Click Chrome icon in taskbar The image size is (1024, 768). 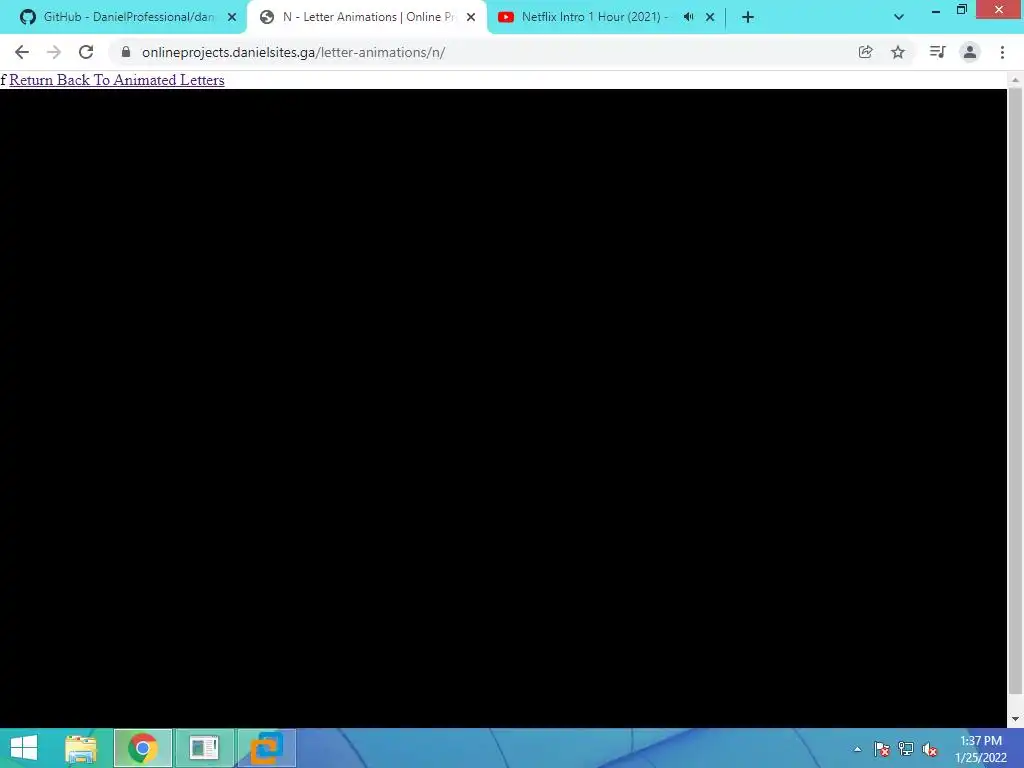[142, 748]
